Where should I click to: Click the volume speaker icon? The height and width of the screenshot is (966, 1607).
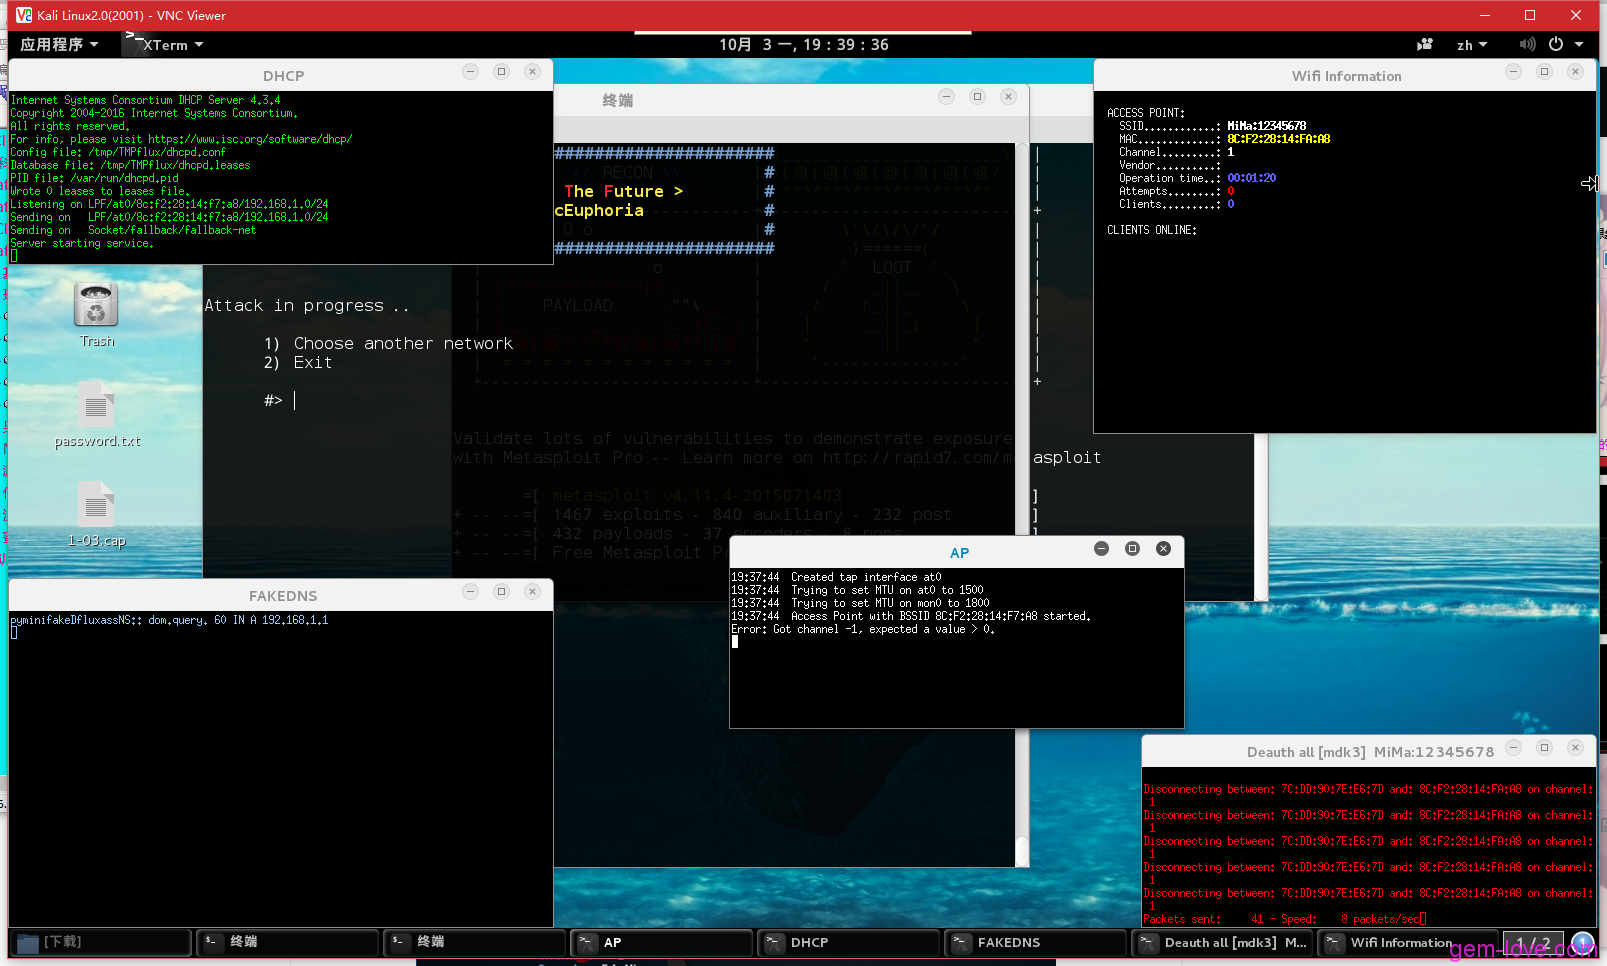[x=1527, y=45]
